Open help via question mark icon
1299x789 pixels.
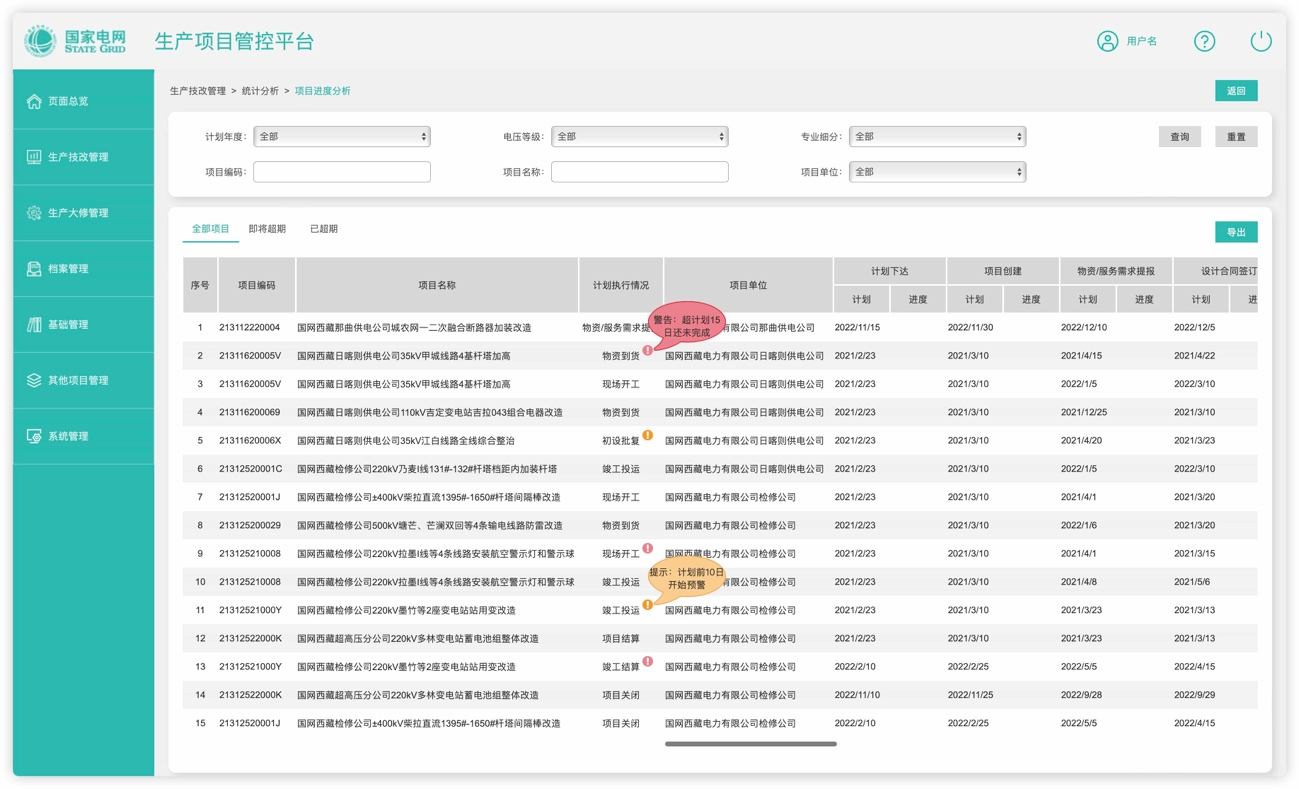tap(1204, 41)
